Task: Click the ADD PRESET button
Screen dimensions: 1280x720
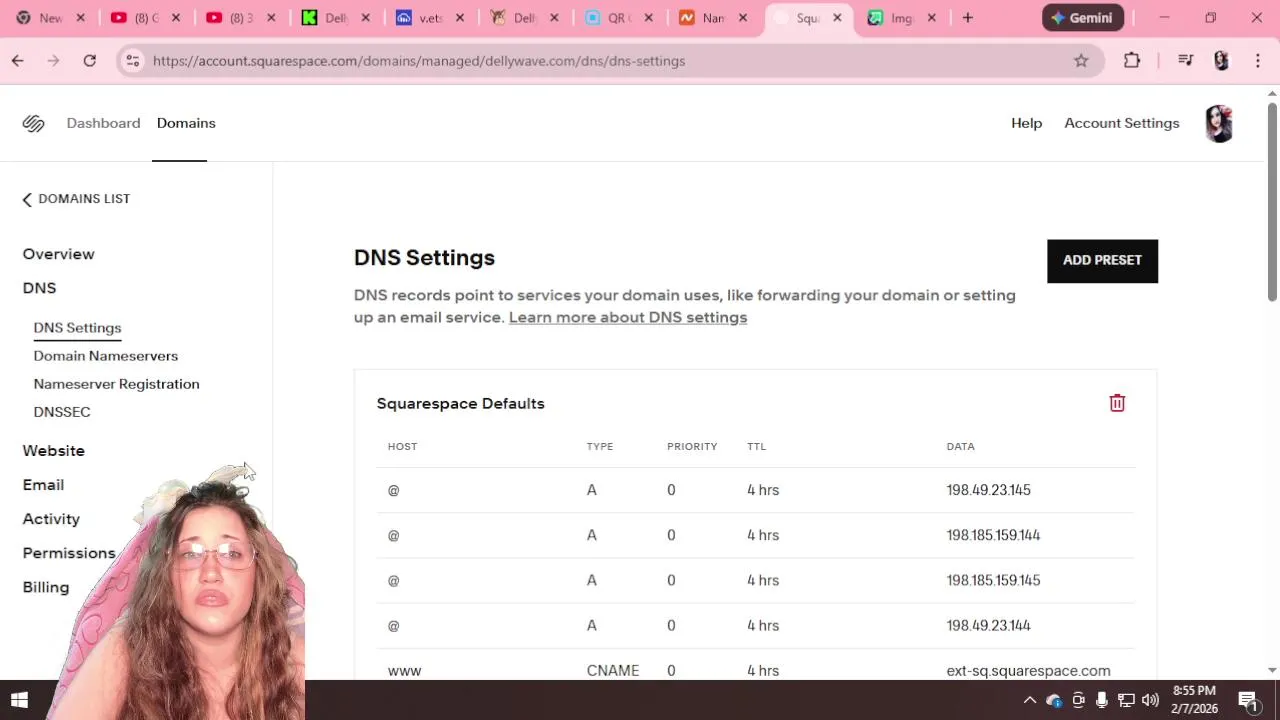Action: 1102,261
